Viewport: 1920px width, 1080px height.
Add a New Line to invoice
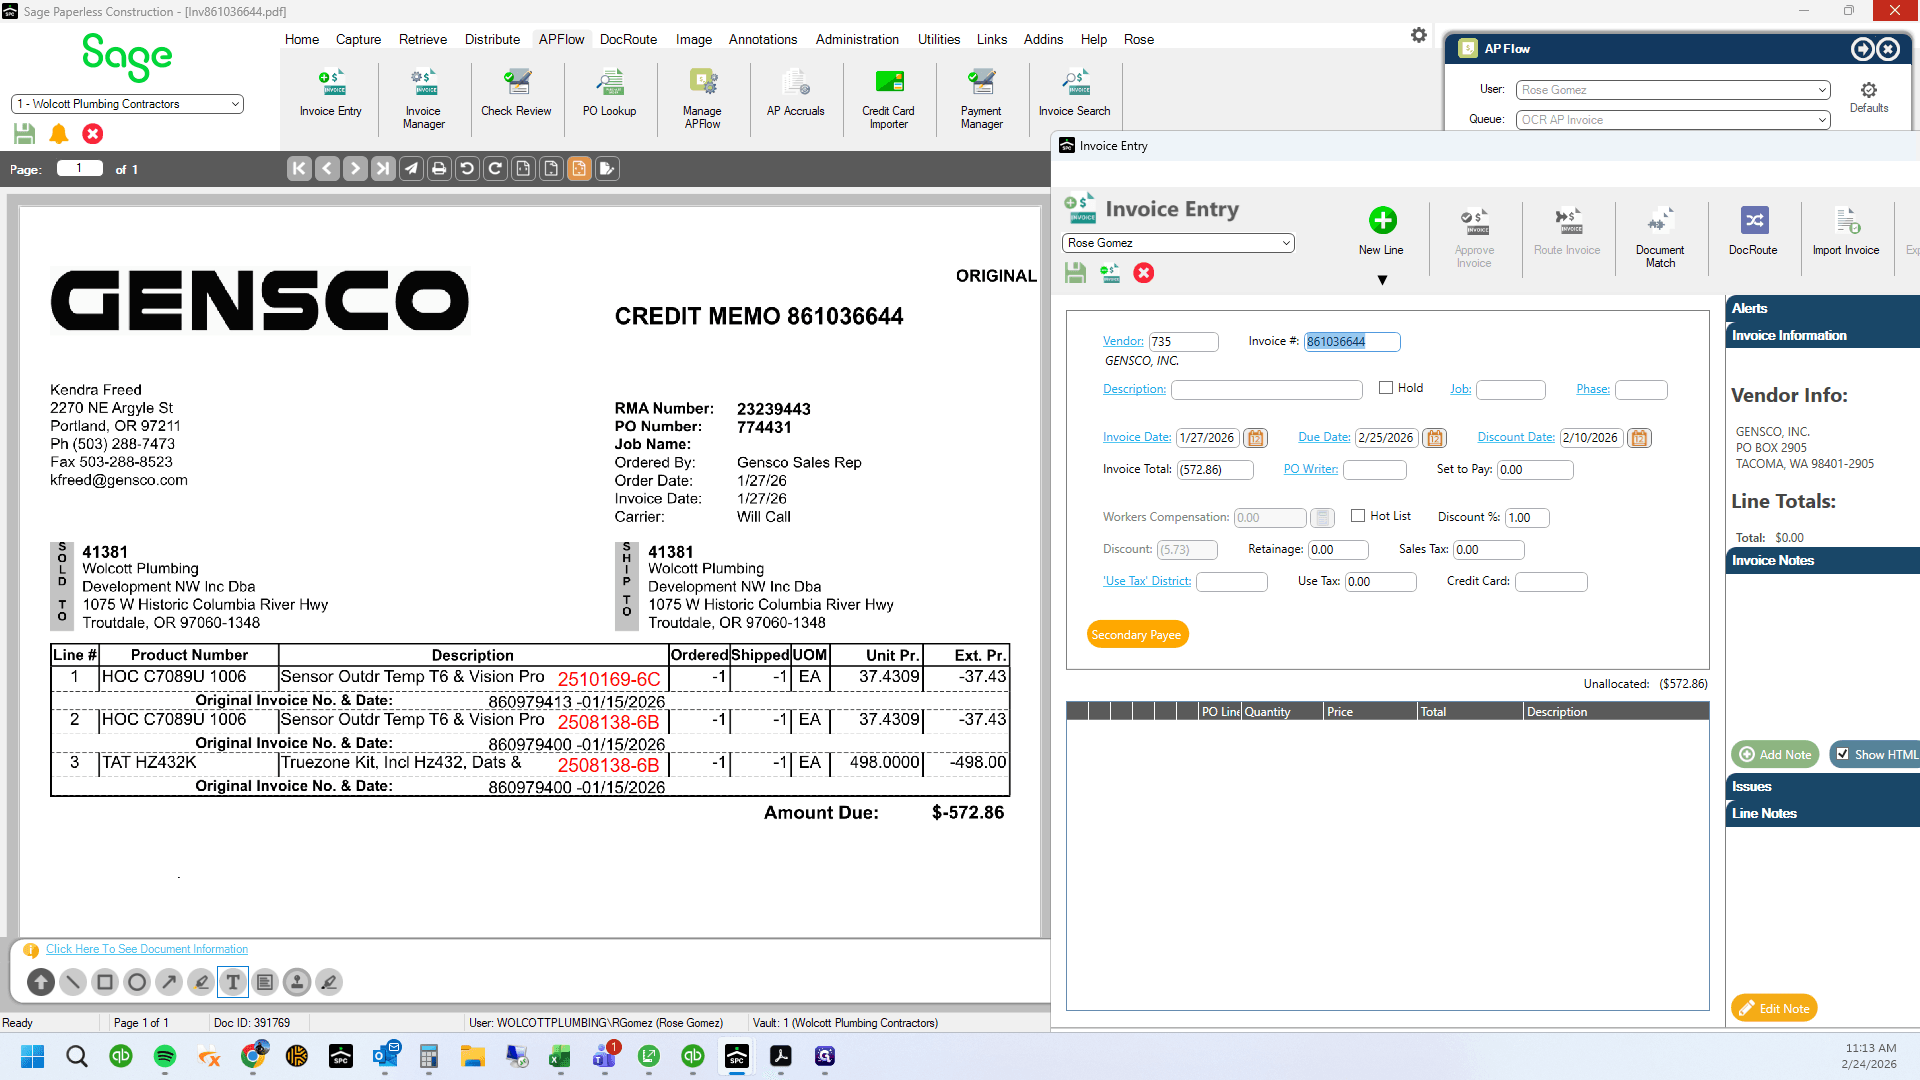(1381, 231)
